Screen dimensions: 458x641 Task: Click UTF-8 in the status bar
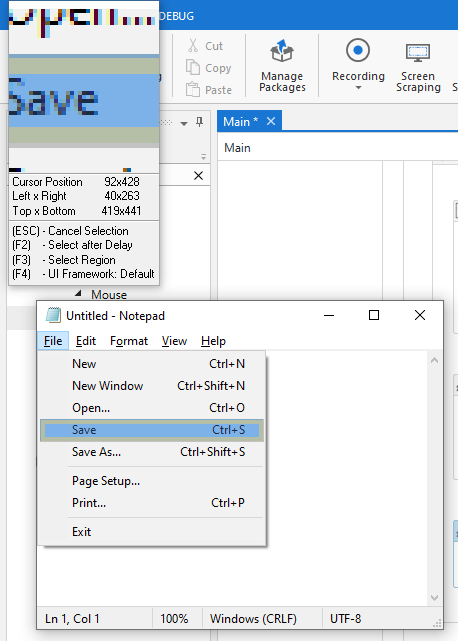(346, 619)
